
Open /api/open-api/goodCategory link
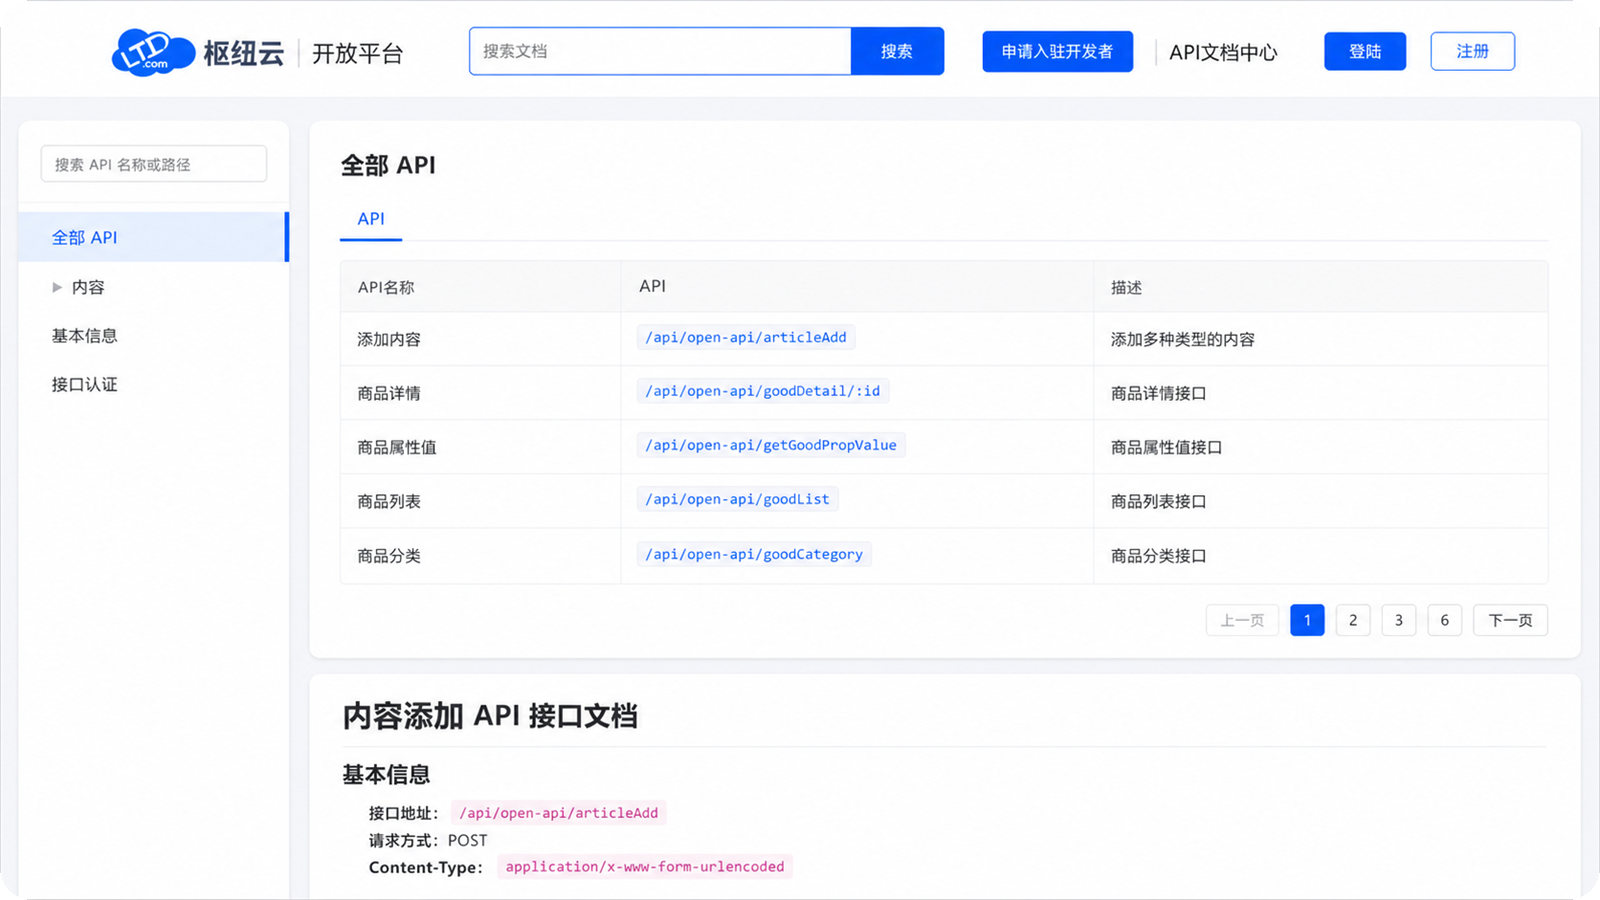click(x=754, y=554)
